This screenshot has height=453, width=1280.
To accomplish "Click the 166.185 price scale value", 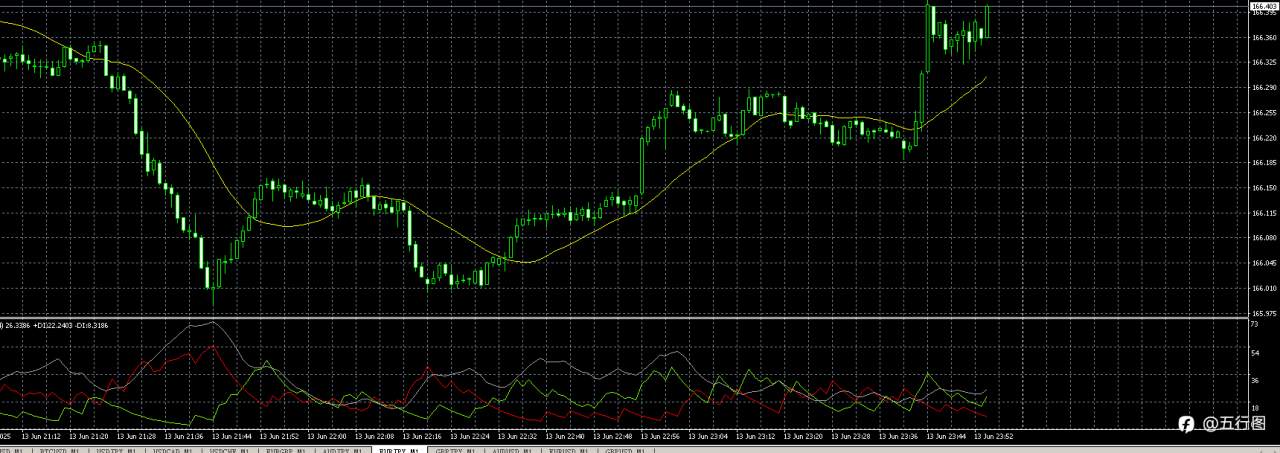I will pos(1263,163).
